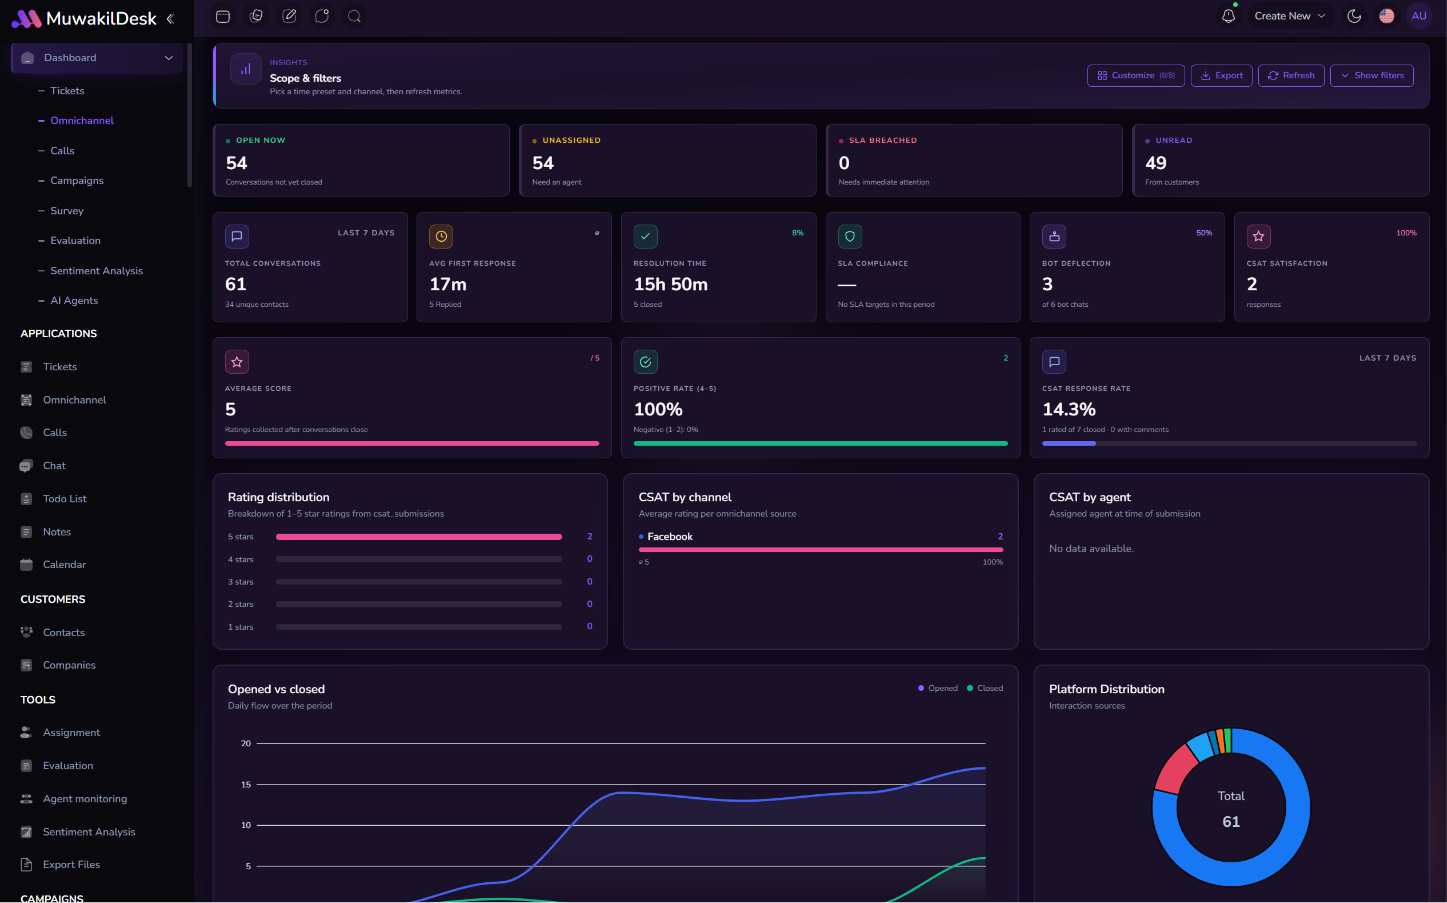This screenshot has height=903, width=1447.
Task: Click the Refresh button
Action: tap(1291, 75)
